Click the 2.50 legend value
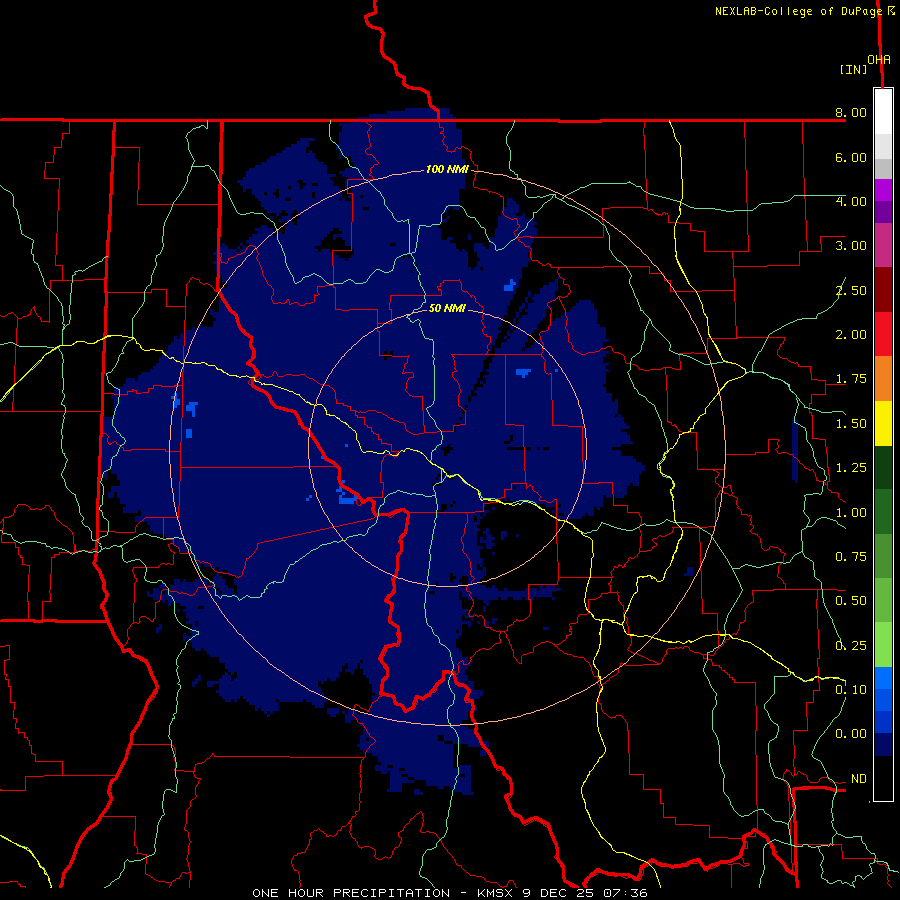Viewport: 900px width, 900px height. (x=851, y=290)
